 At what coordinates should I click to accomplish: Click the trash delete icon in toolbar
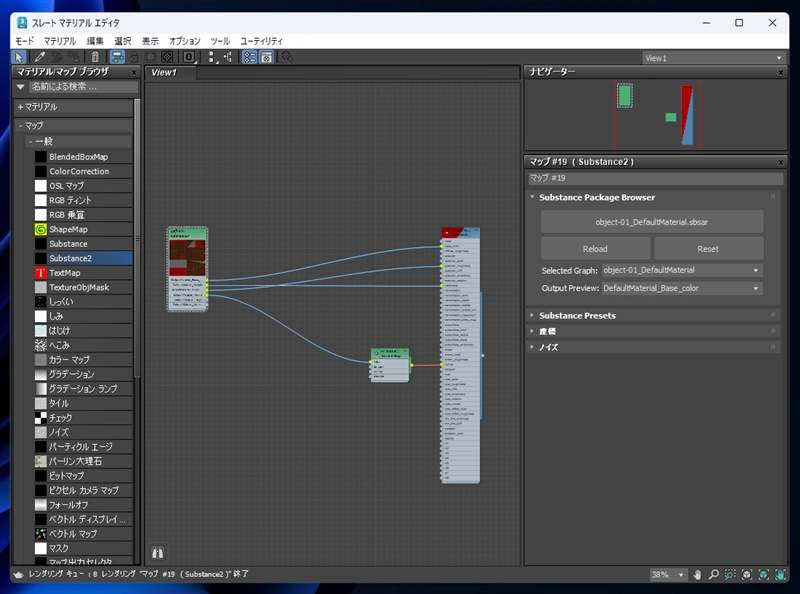click(94, 57)
